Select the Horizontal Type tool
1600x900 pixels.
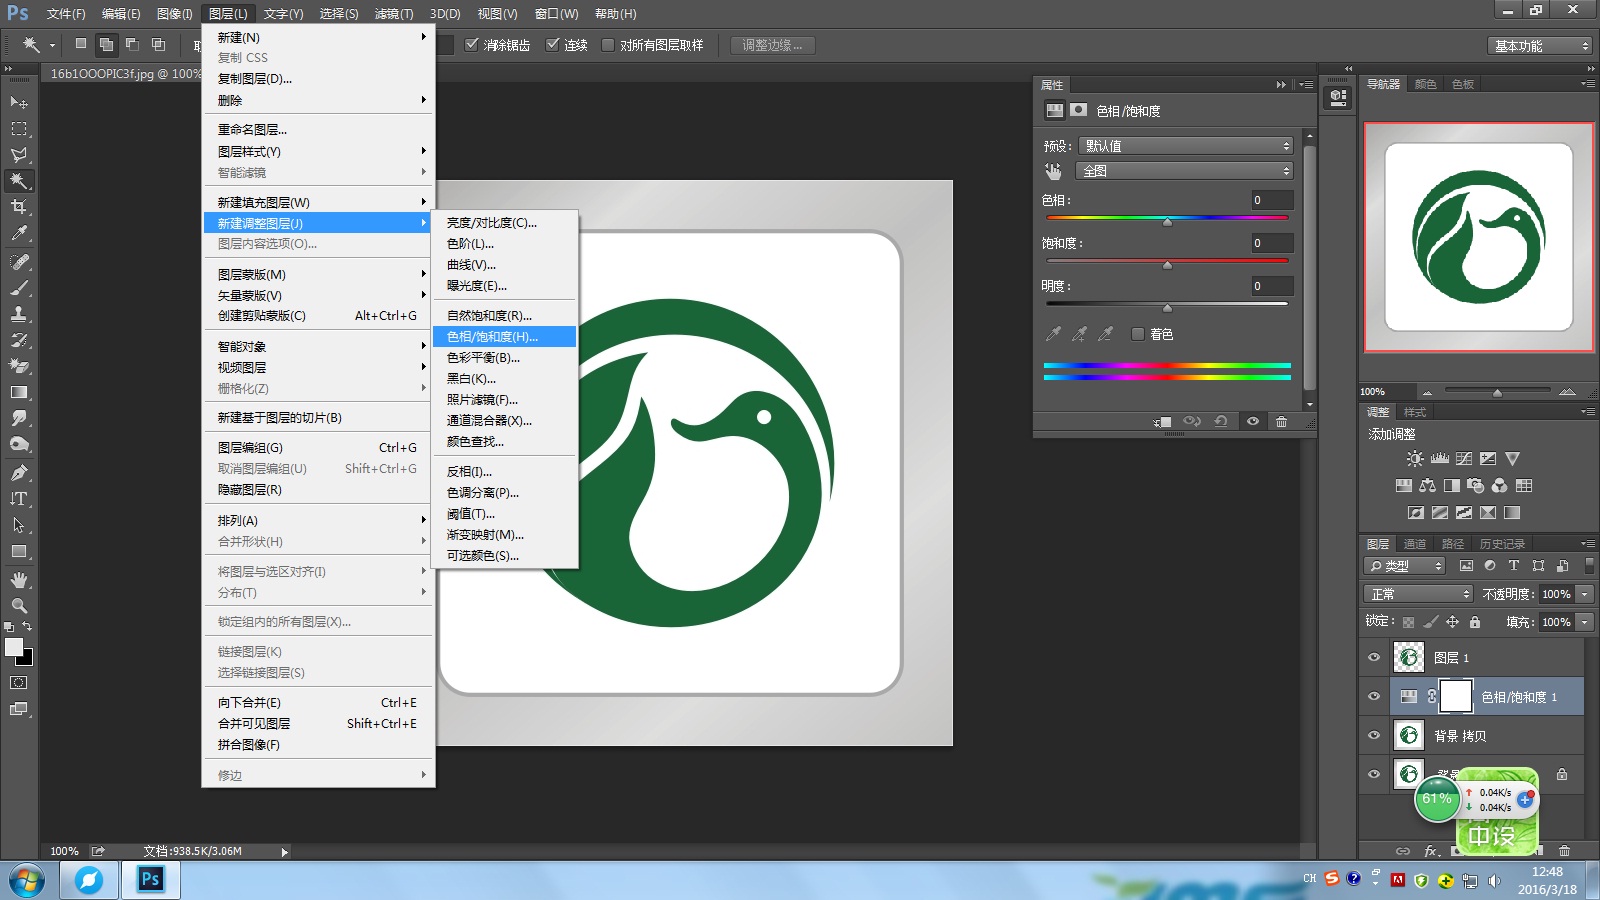[x=19, y=499]
